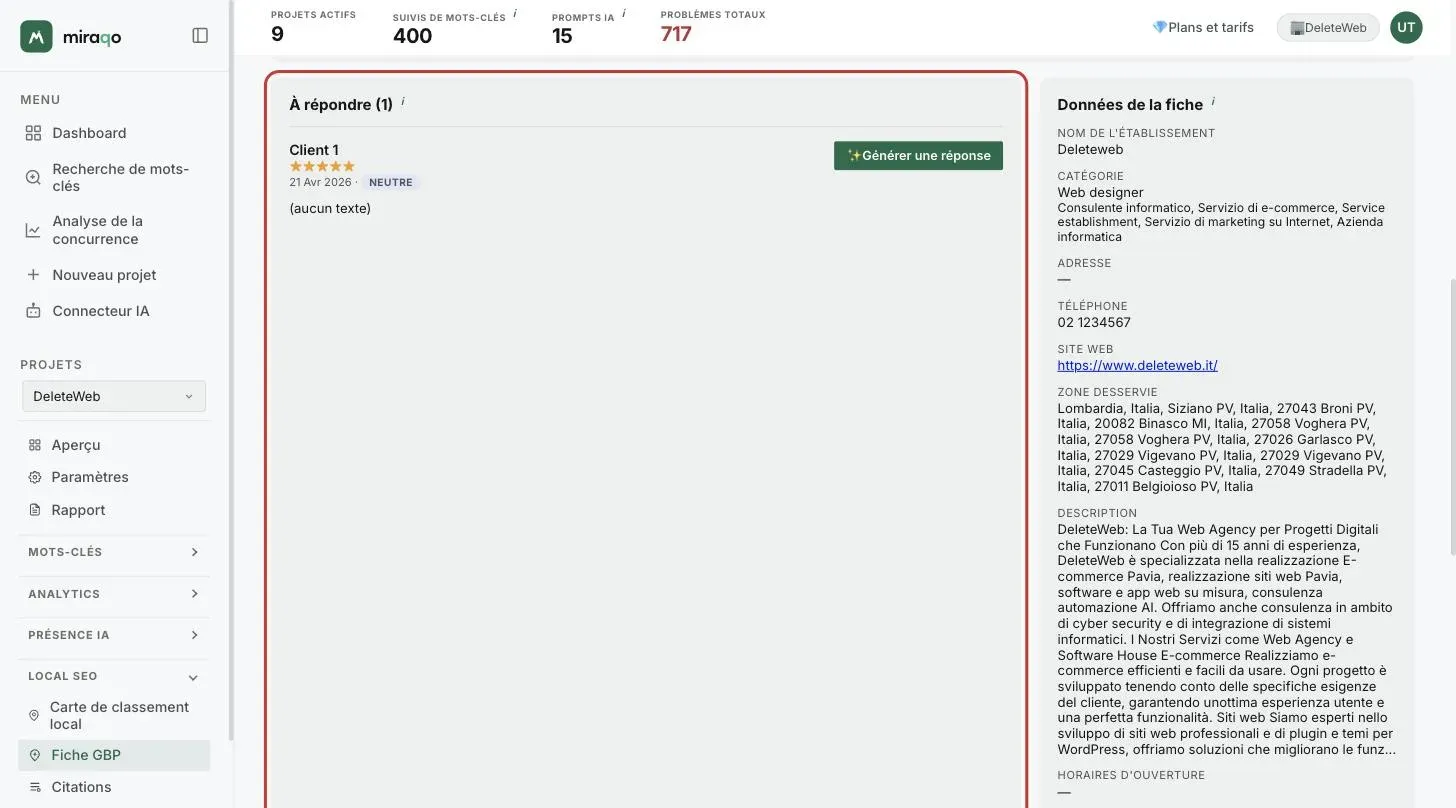The height and width of the screenshot is (808, 1456).
Task: Click the DeleteWeb account pill button
Action: click(1328, 27)
